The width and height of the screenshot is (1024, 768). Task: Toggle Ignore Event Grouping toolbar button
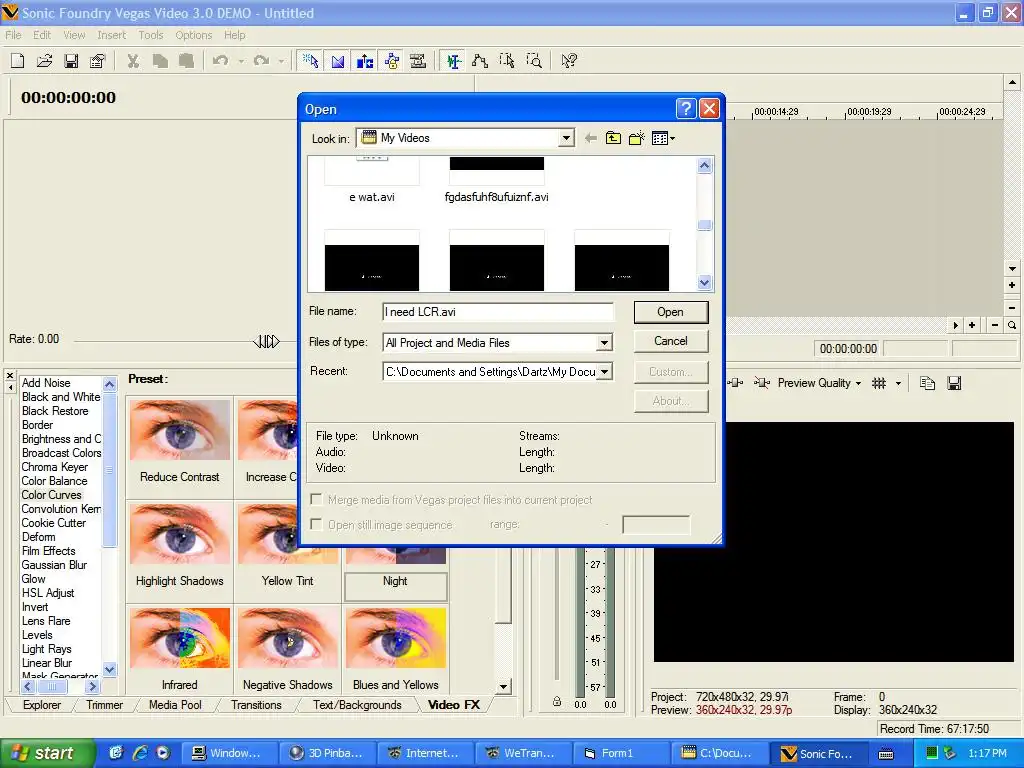[x=418, y=61]
